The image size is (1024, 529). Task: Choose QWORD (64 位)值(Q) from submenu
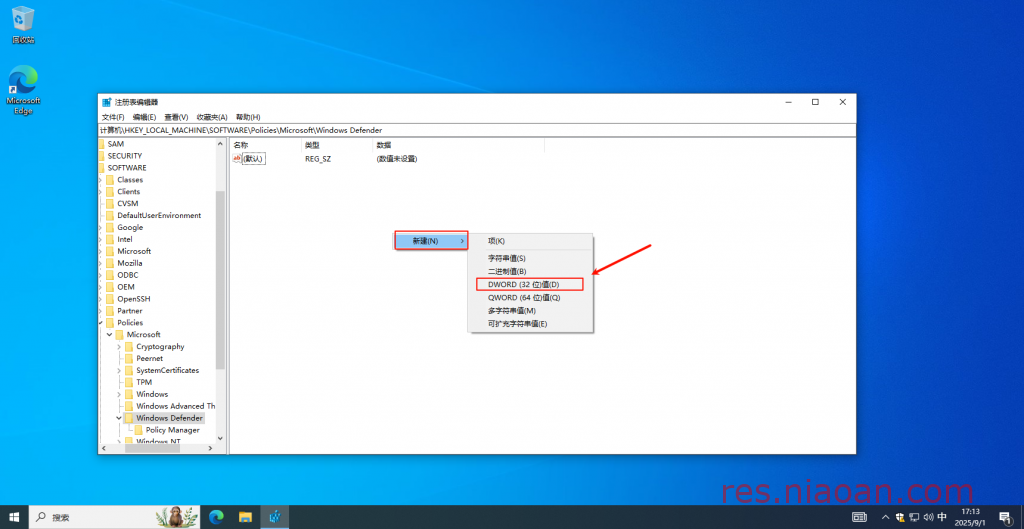click(529, 297)
